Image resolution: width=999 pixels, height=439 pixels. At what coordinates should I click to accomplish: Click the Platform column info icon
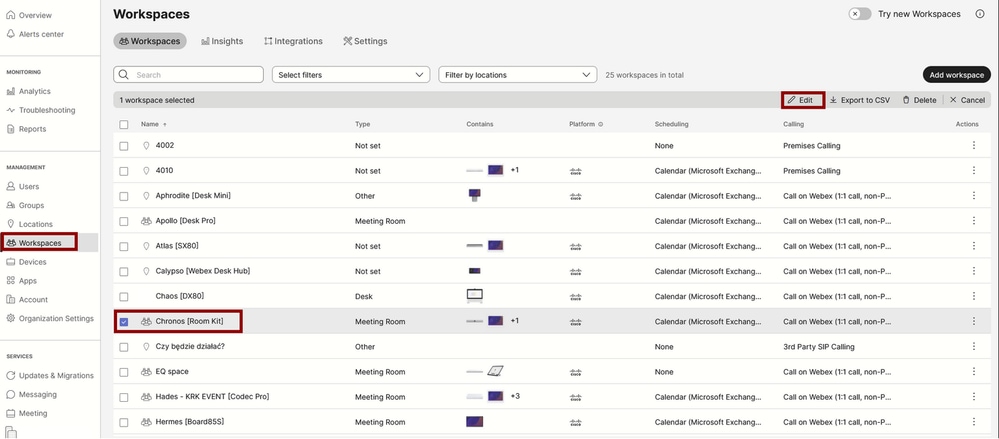(x=601, y=124)
